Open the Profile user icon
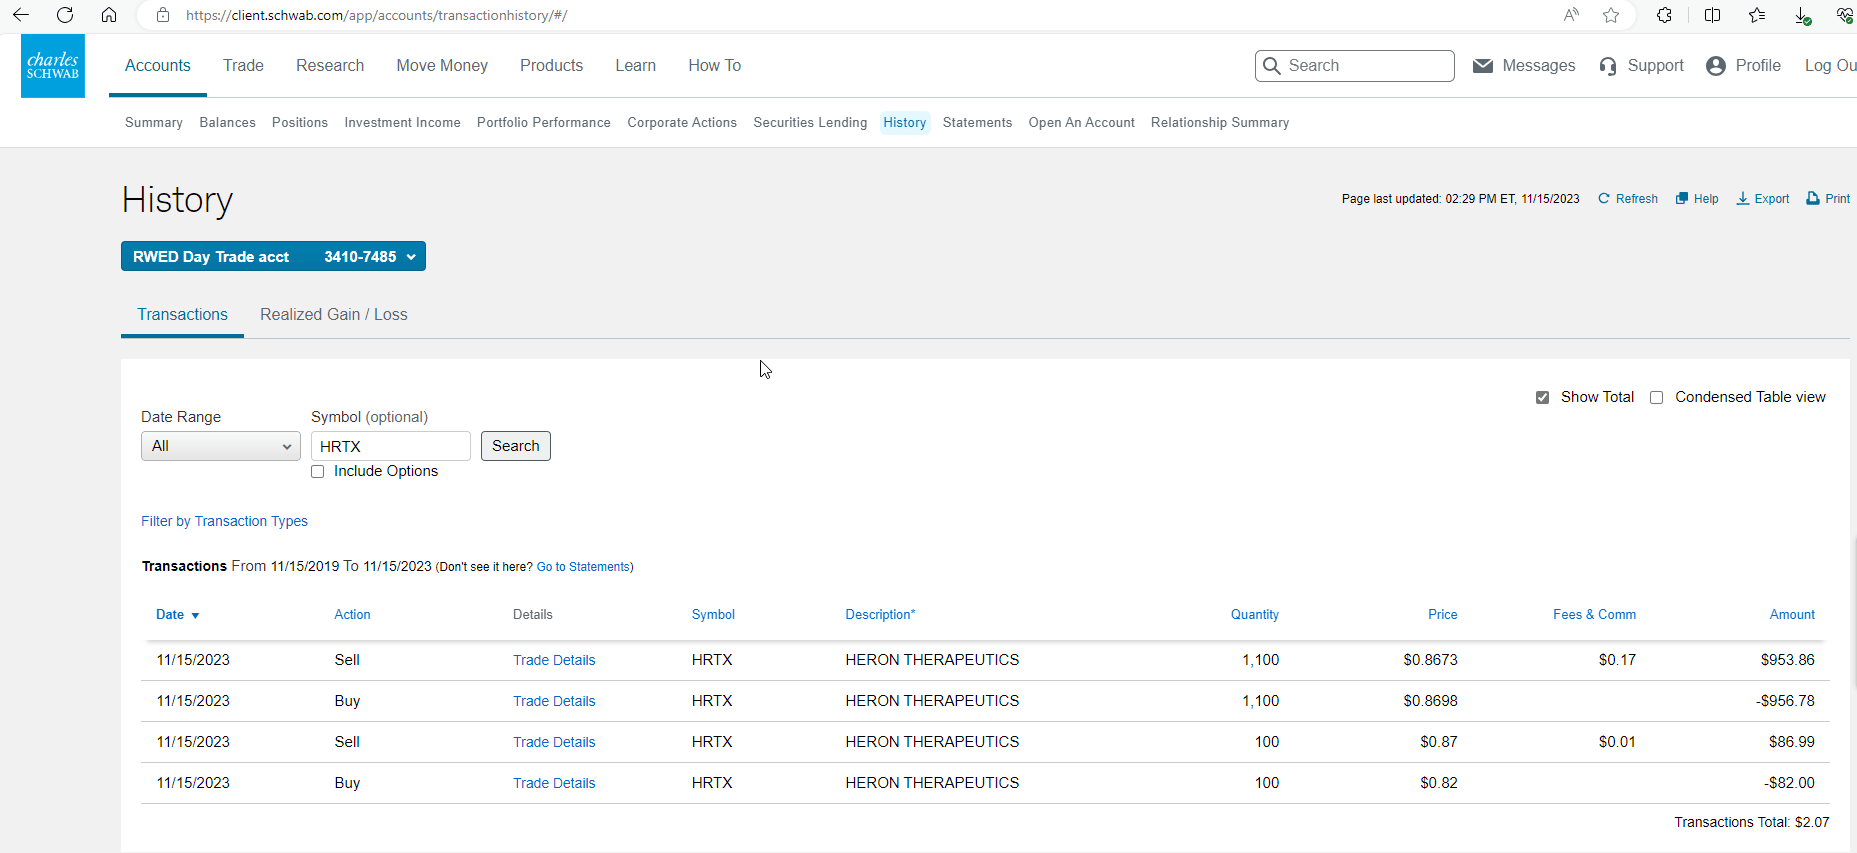Screen dimensions: 1857x853 tap(1716, 66)
